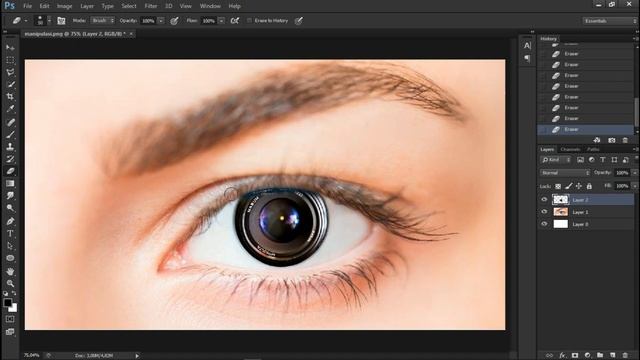Image resolution: width=640 pixels, height=360 pixels.
Task: Open the brush preset picker dropdown
Action: click(x=49, y=21)
